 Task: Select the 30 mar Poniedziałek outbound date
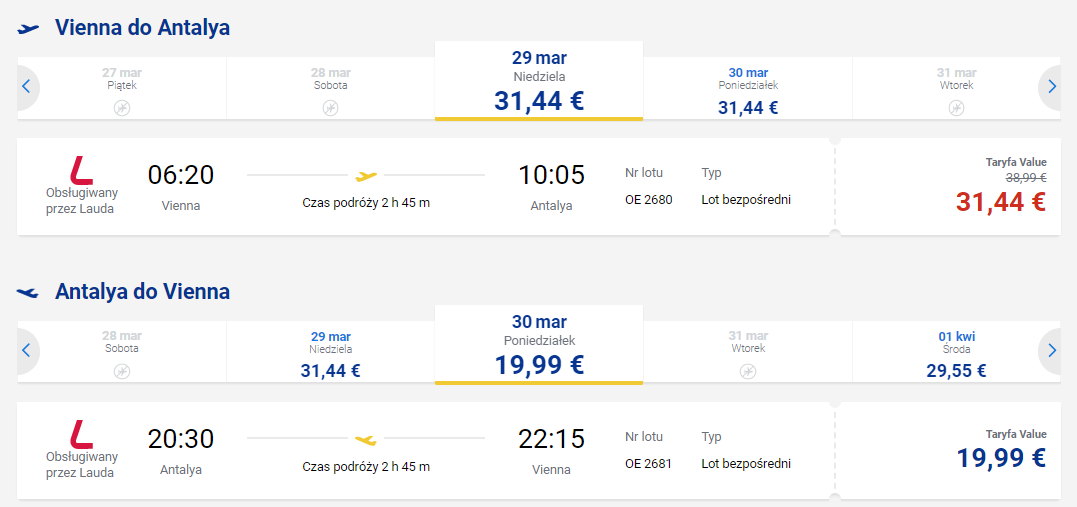point(748,89)
